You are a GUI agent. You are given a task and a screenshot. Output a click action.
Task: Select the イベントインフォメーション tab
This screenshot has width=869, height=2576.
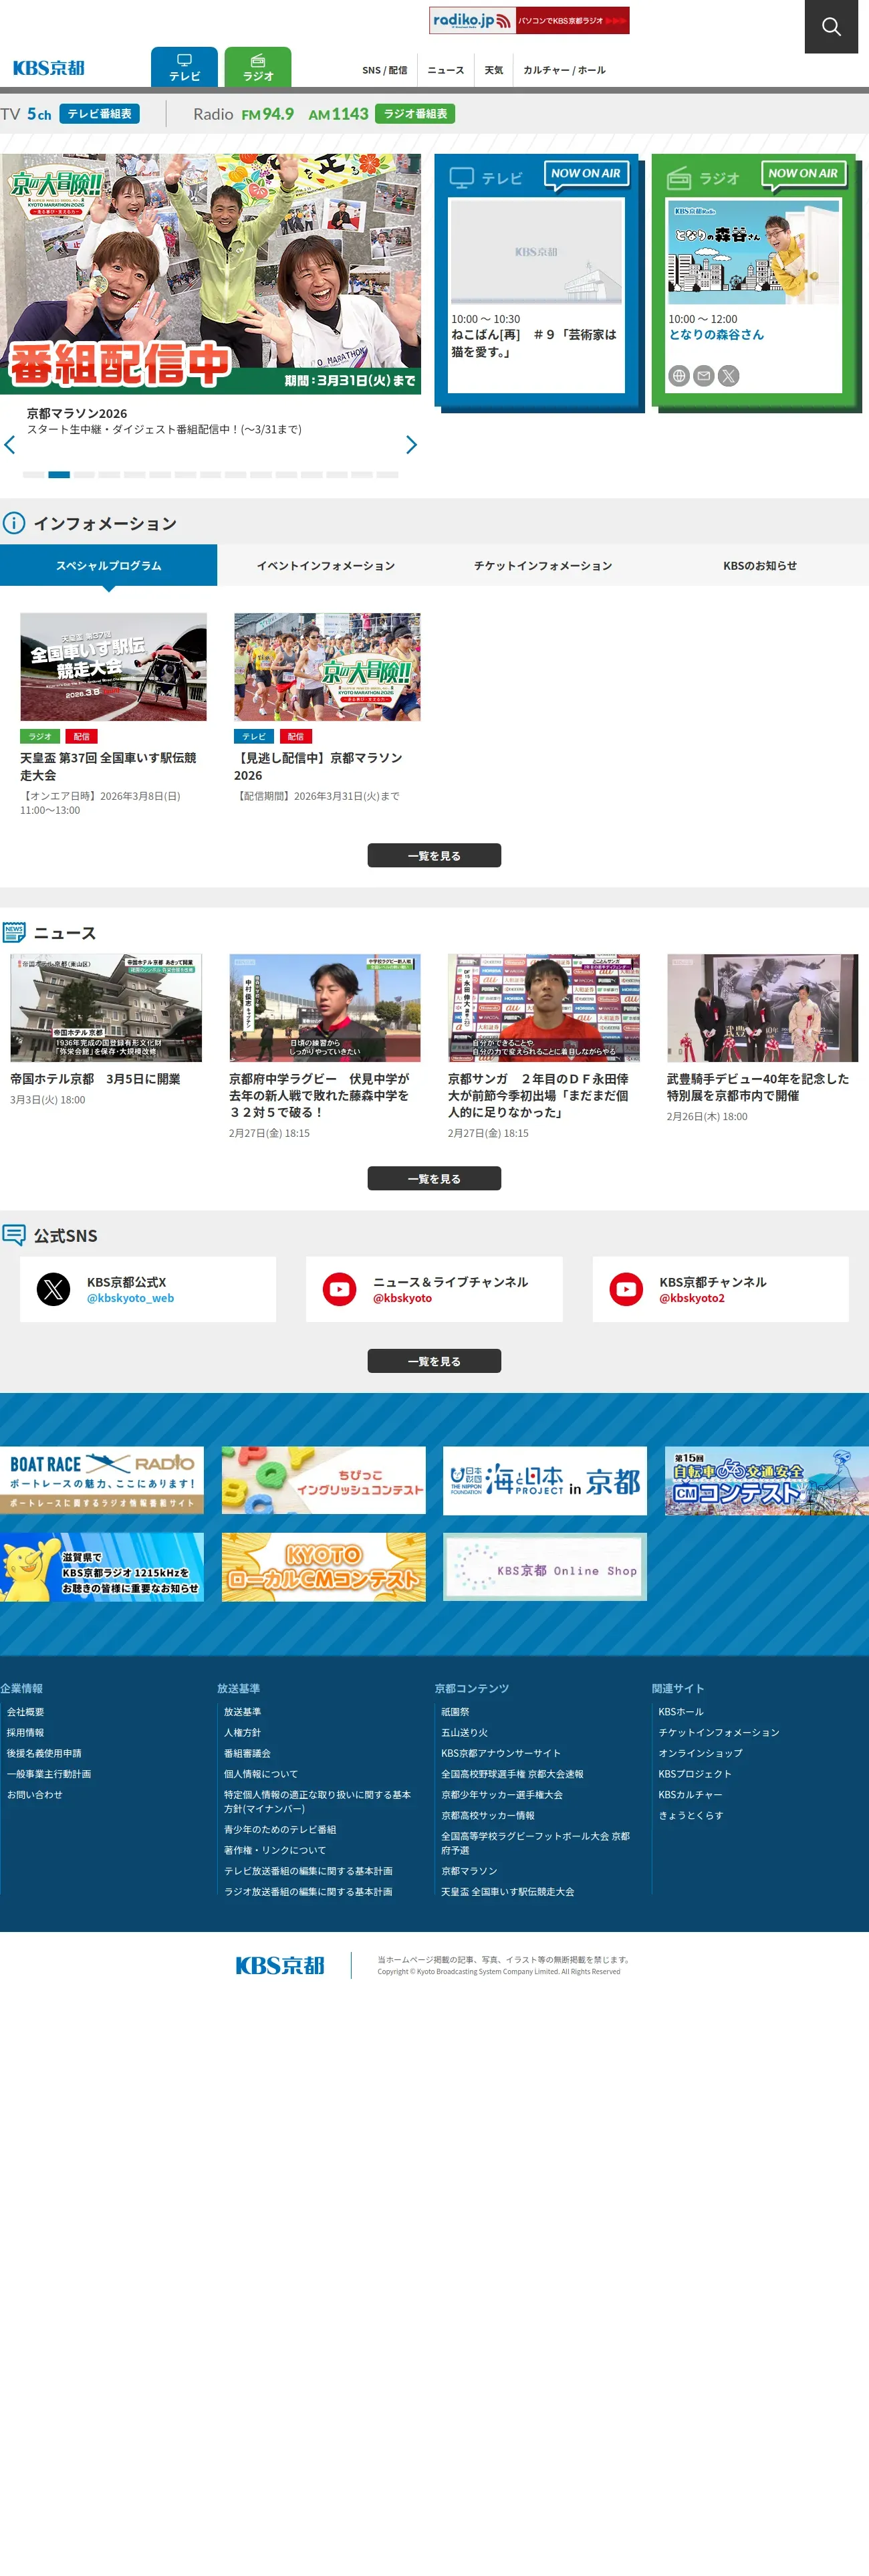pyautogui.click(x=326, y=565)
